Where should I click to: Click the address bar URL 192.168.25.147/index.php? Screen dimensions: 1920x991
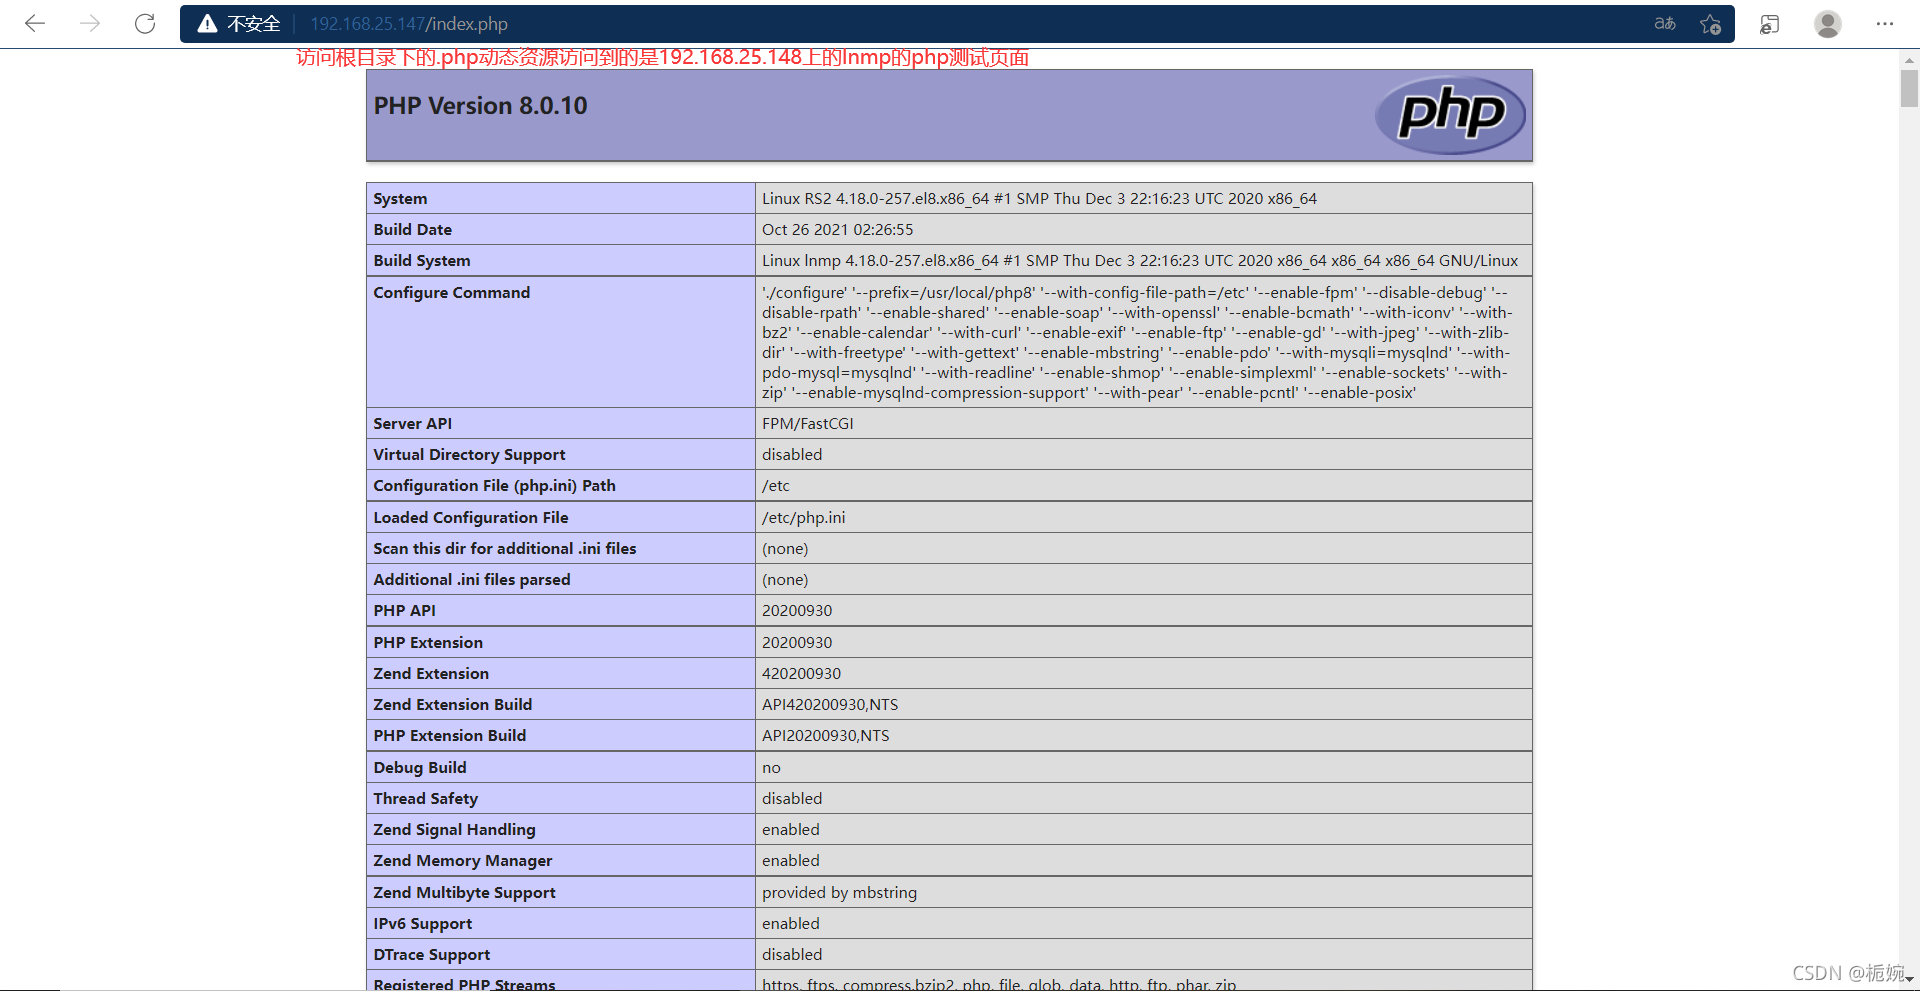tap(409, 24)
